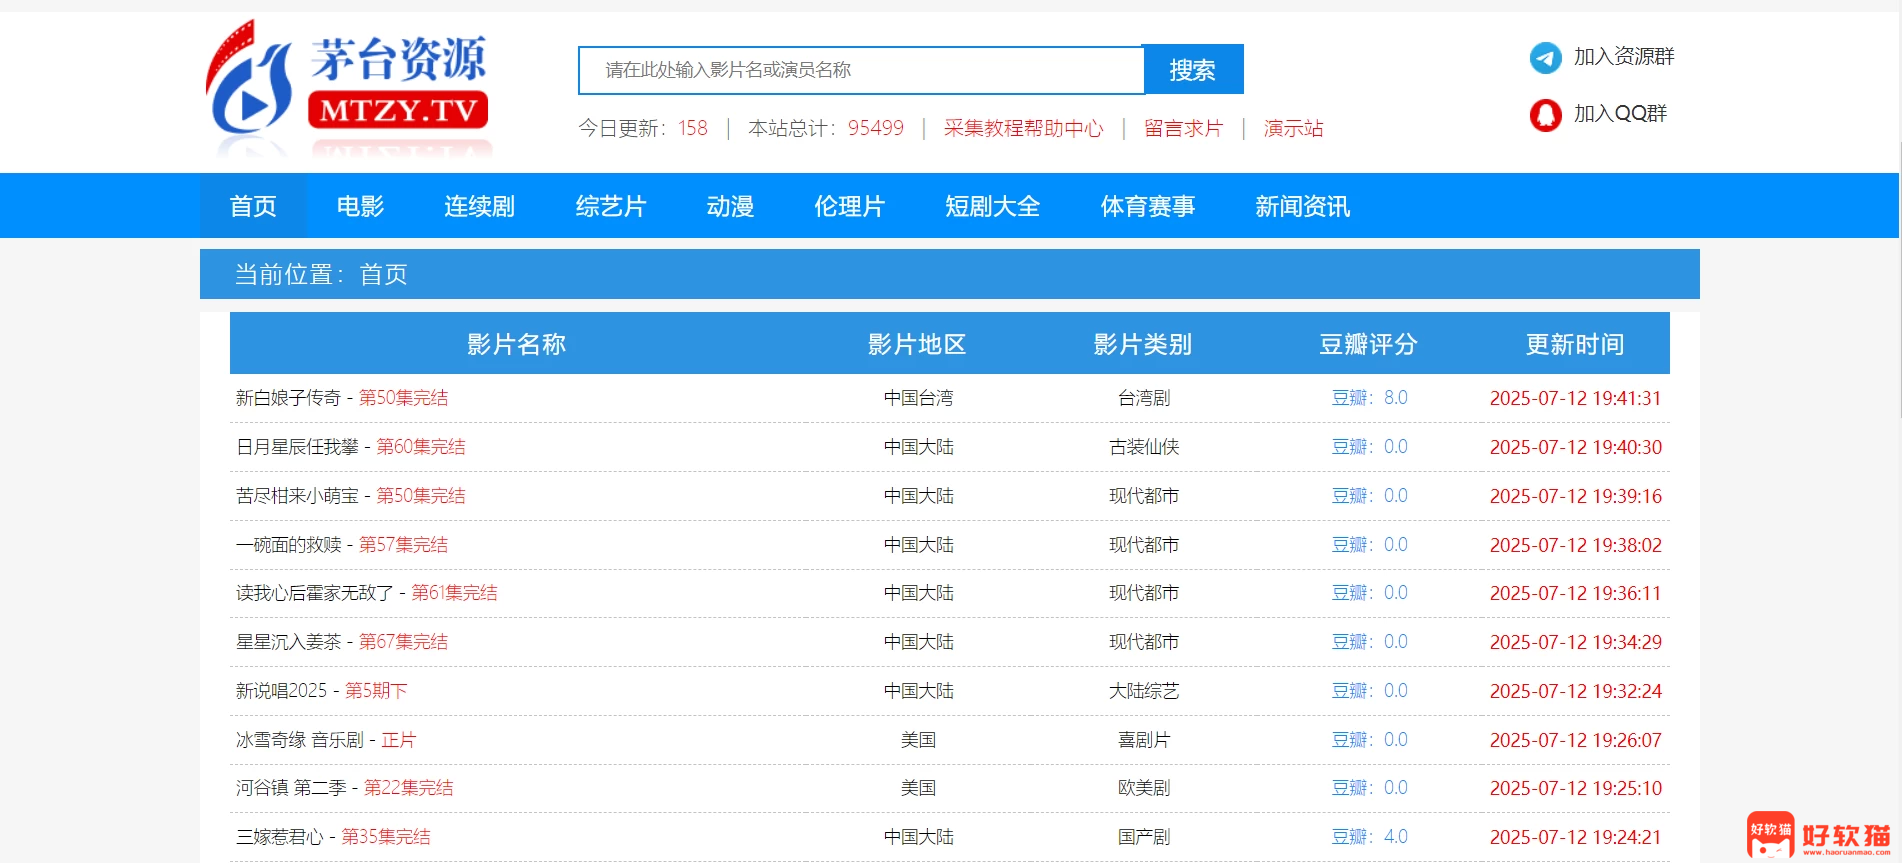
Task: Click the site total count 95499
Action: pyautogui.click(x=875, y=128)
